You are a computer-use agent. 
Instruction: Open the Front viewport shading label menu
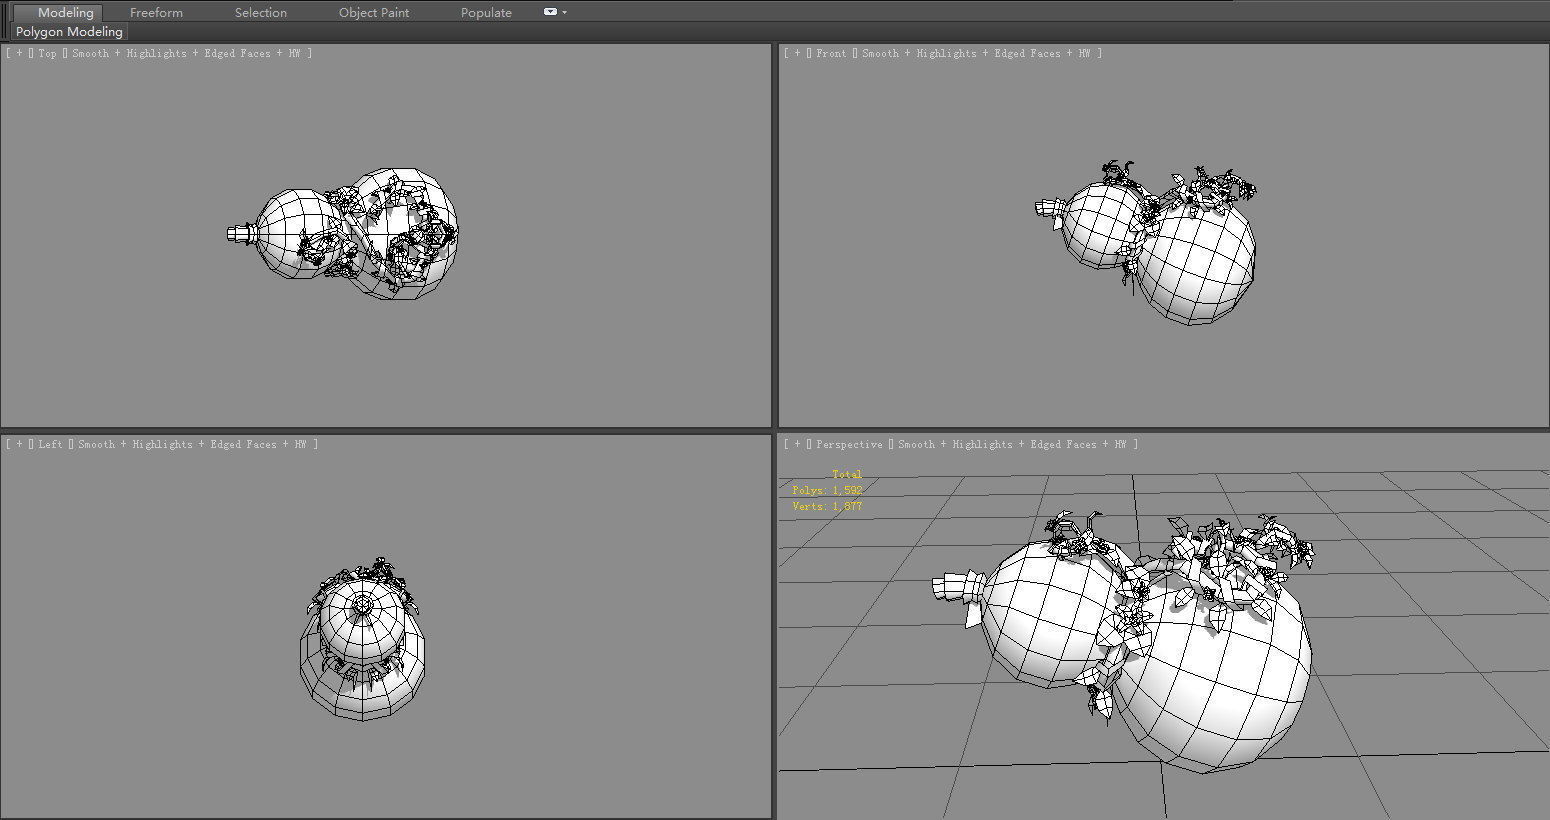[976, 53]
